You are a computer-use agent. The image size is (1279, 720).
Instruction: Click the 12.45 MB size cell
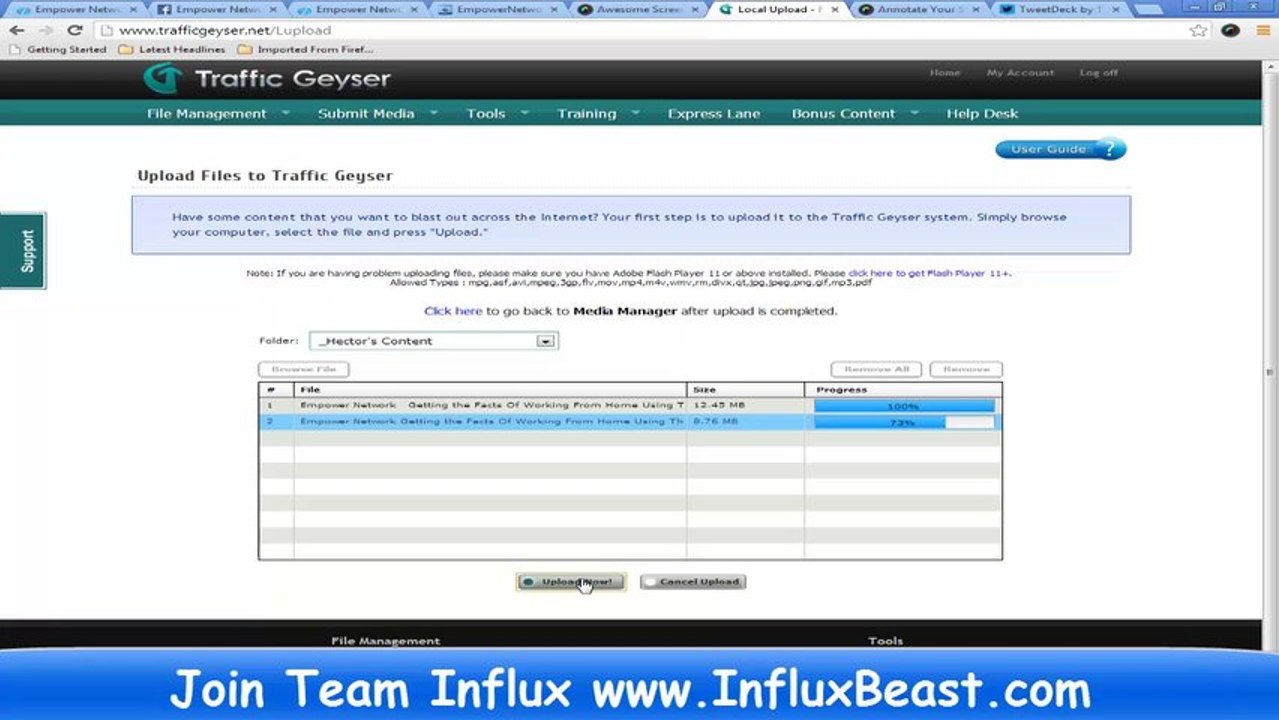point(744,406)
